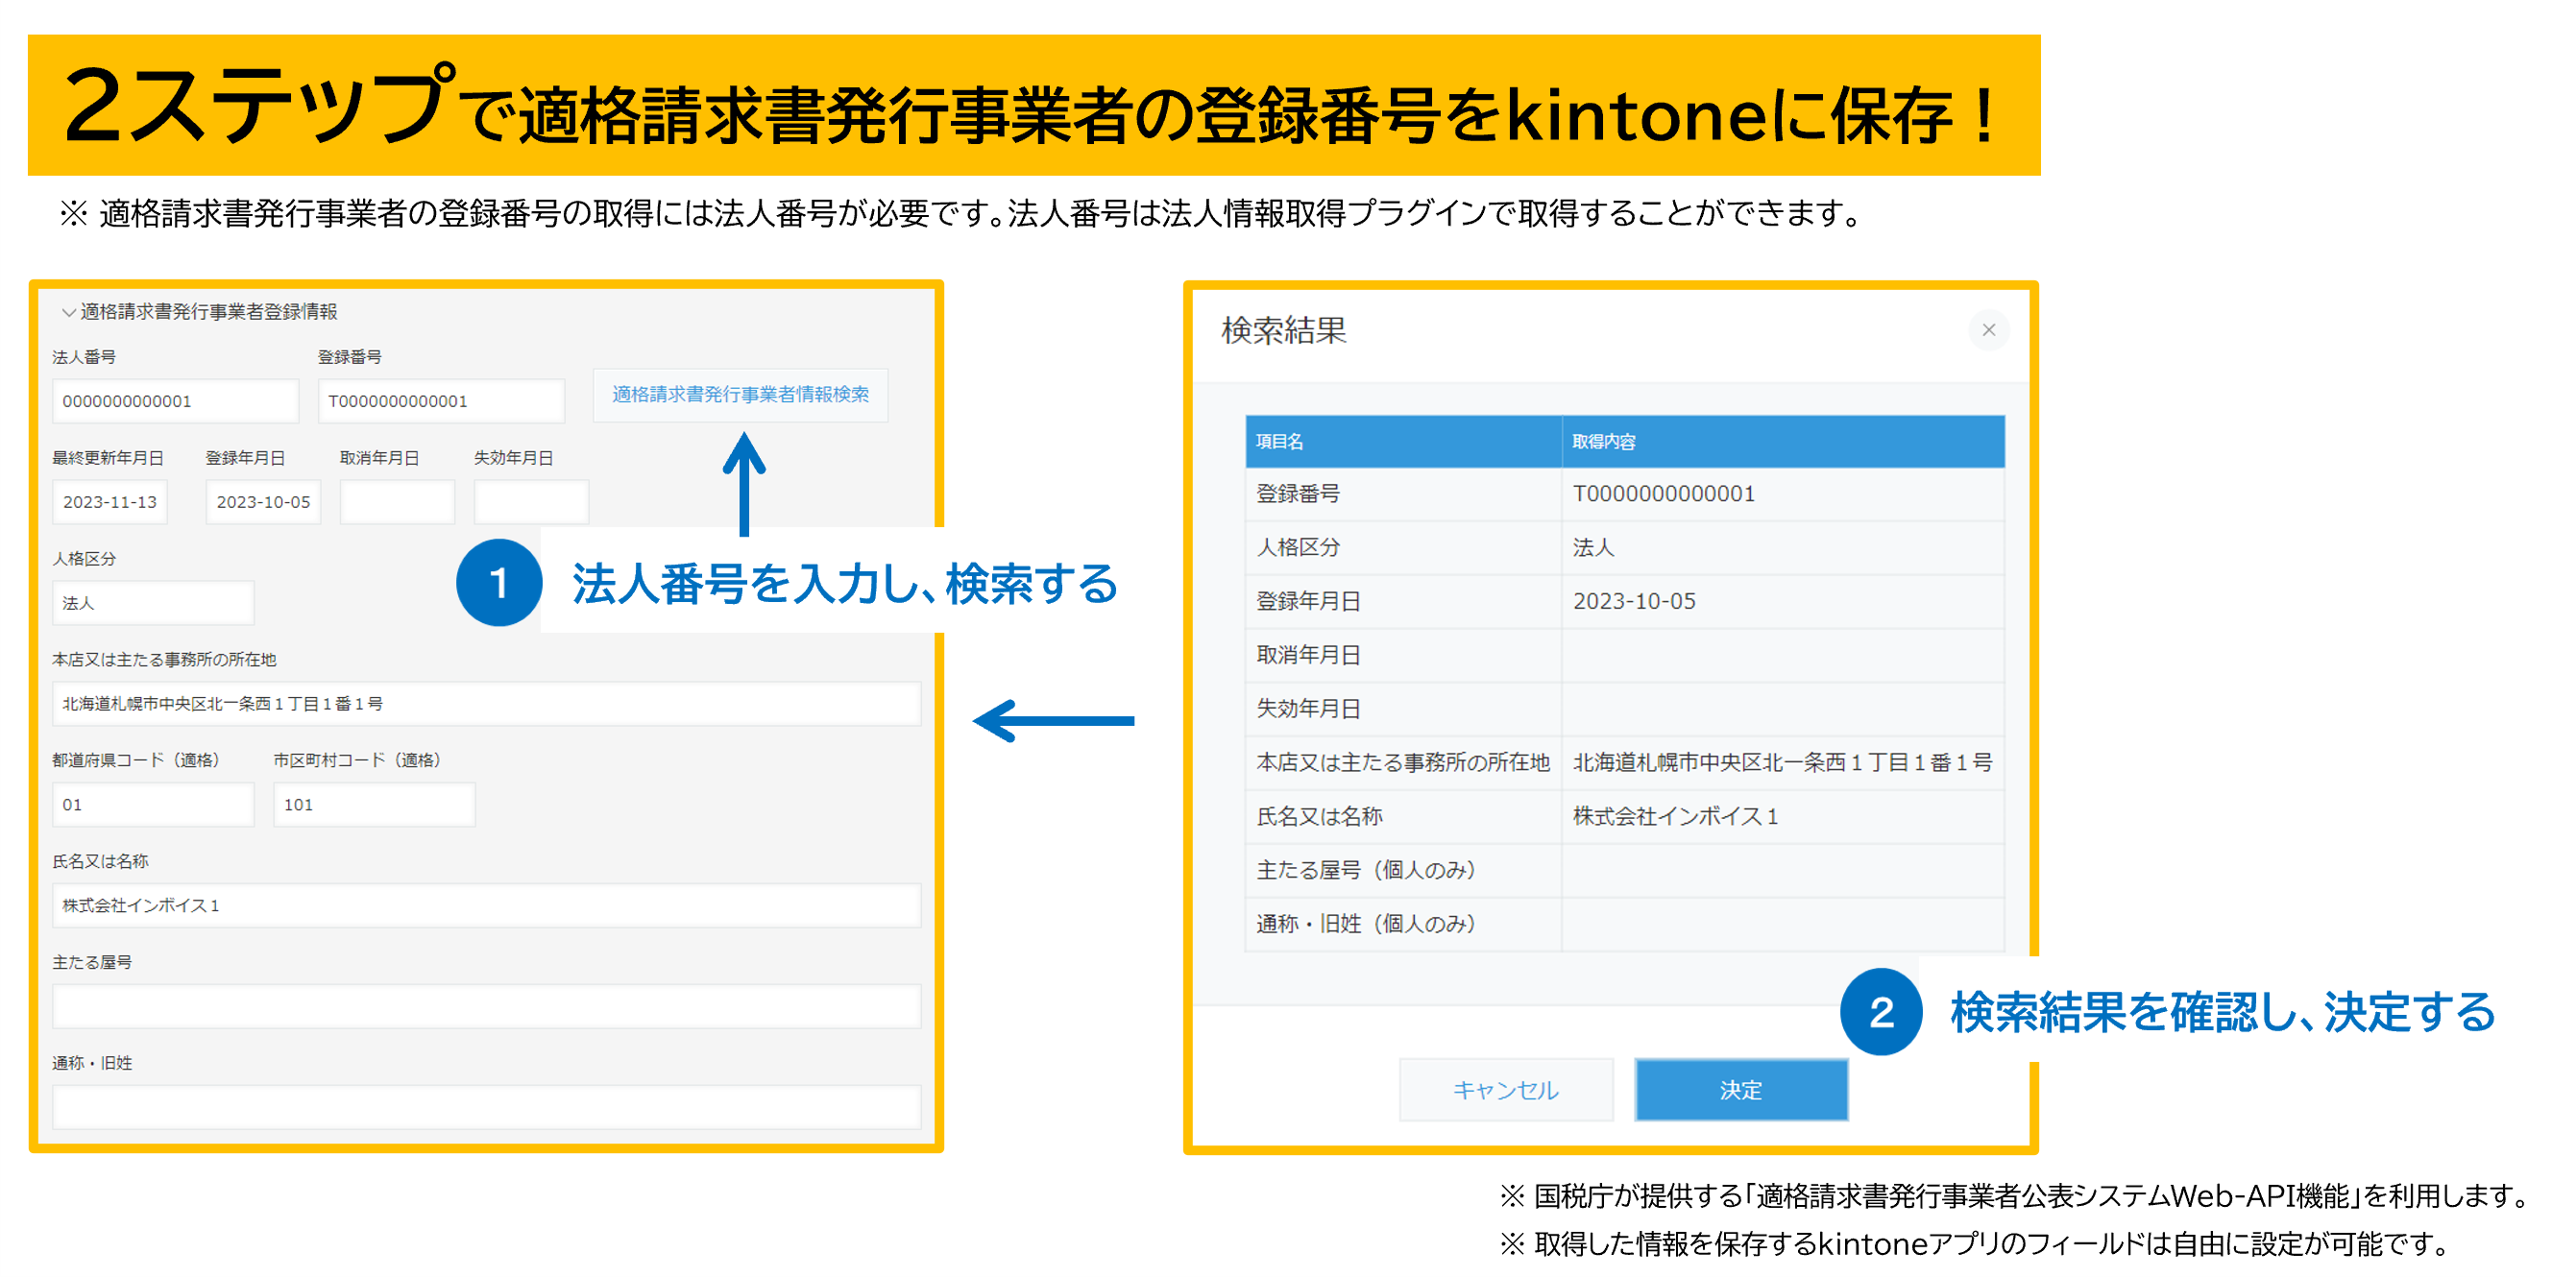This screenshot has height=1277, width=2576.
Task: Click the 法人 value in search results
Action: (1593, 548)
